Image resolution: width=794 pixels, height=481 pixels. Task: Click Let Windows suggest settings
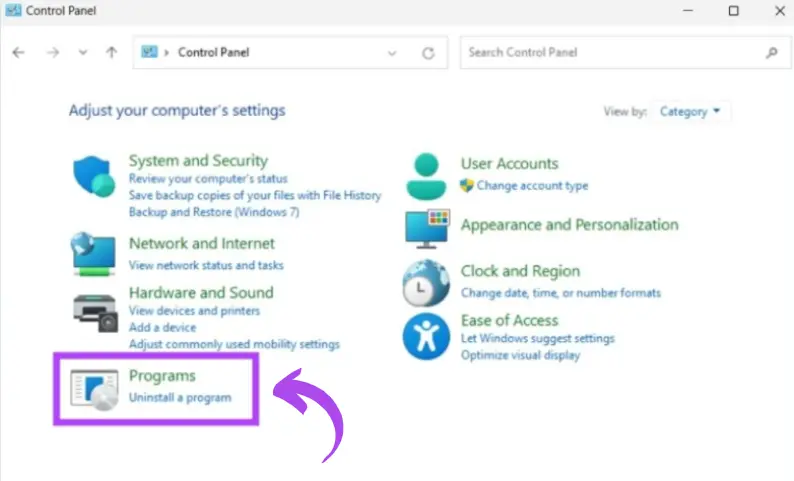click(537, 338)
